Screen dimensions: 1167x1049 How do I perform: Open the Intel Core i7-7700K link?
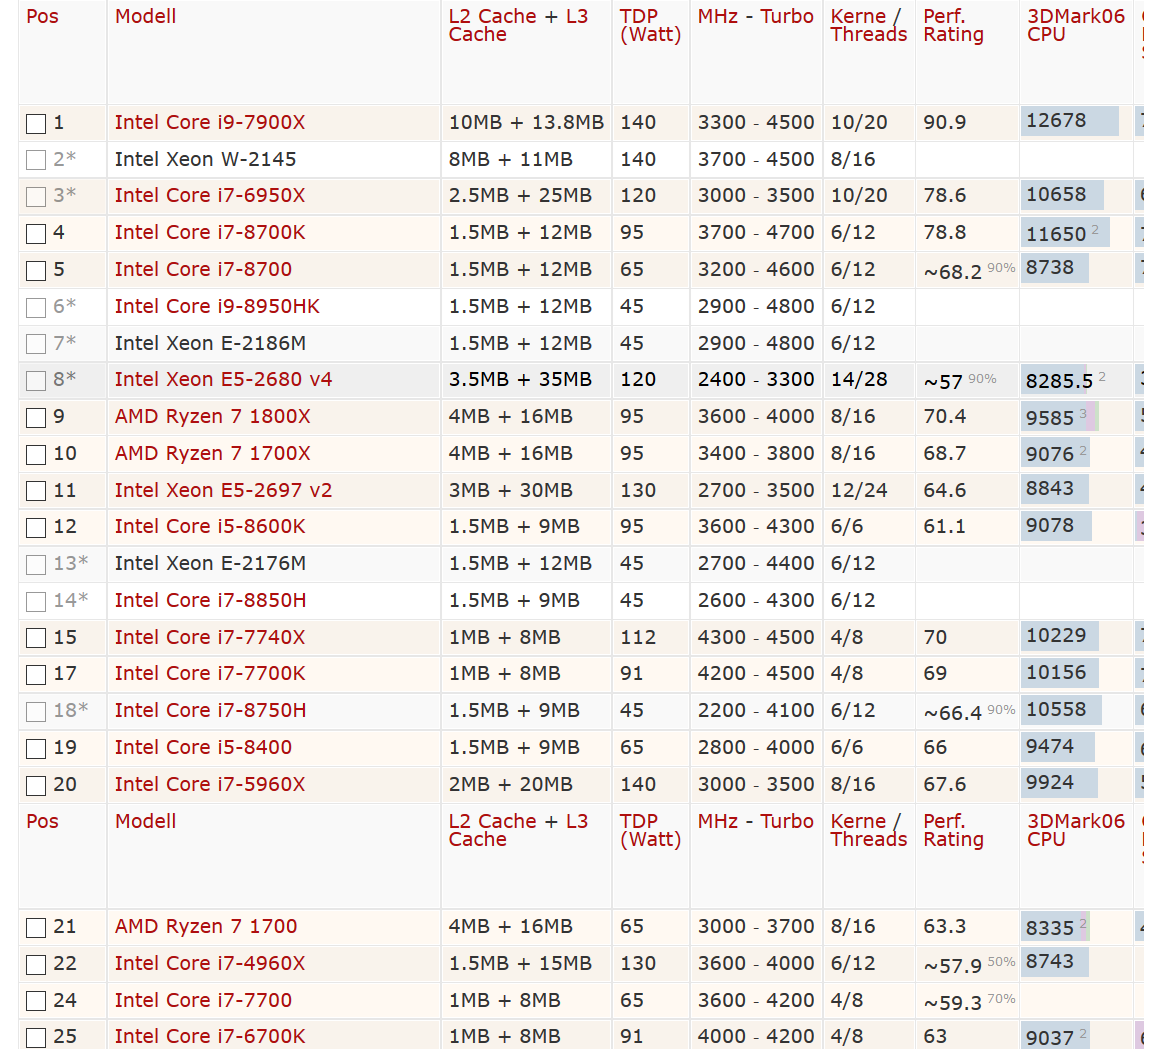(x=210, y=673)
